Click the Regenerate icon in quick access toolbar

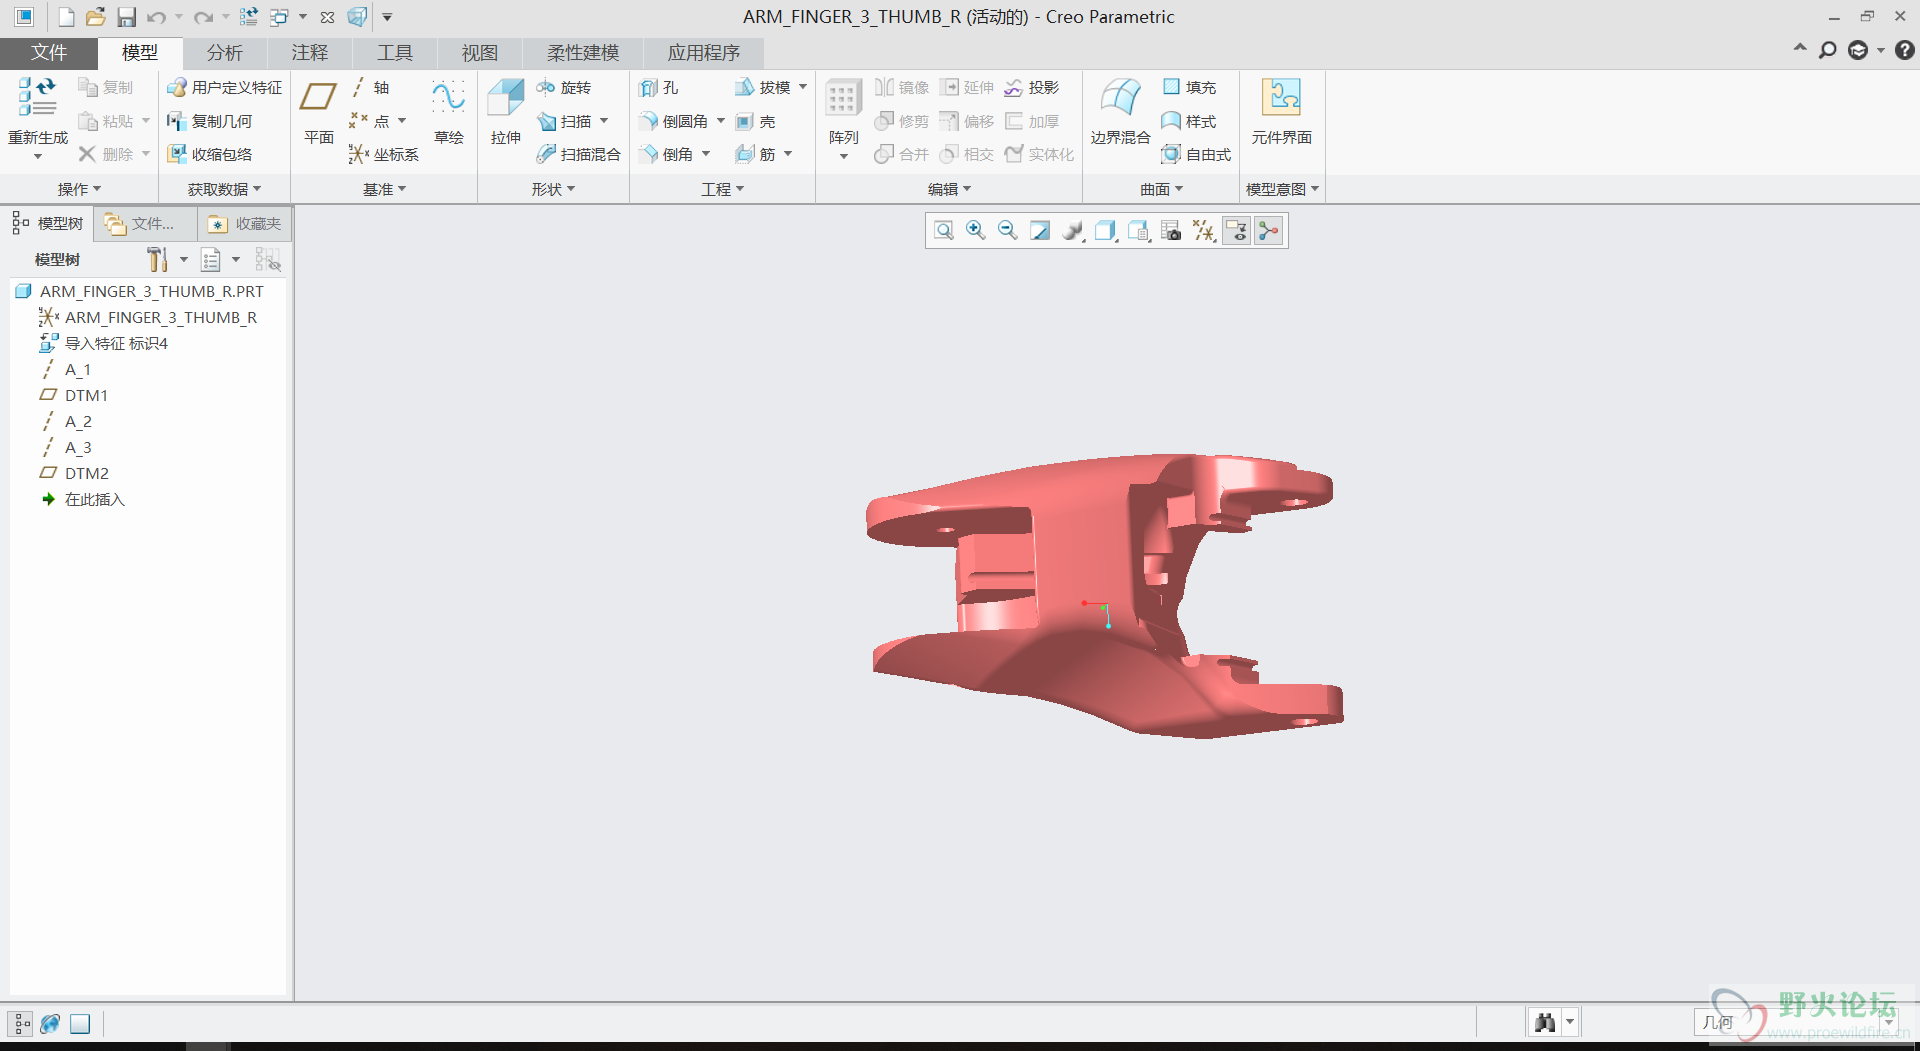click(249, 17)
